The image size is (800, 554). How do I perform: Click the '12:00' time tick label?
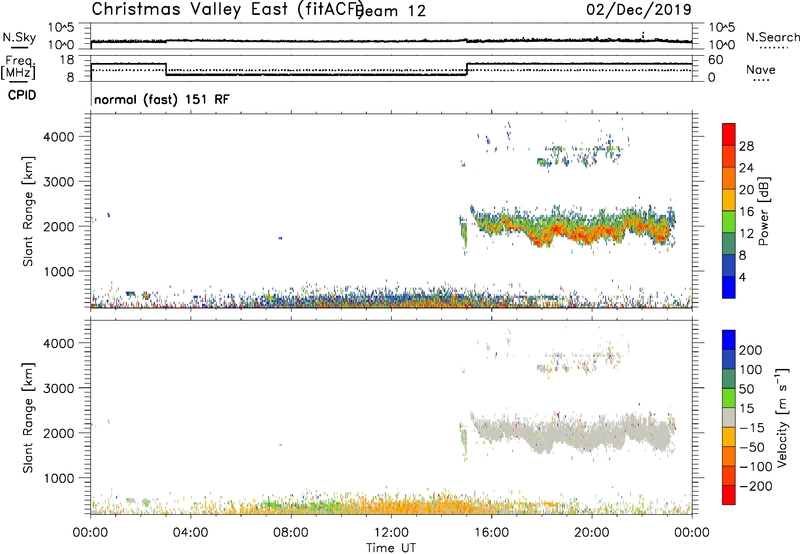[x=391, y=533]
